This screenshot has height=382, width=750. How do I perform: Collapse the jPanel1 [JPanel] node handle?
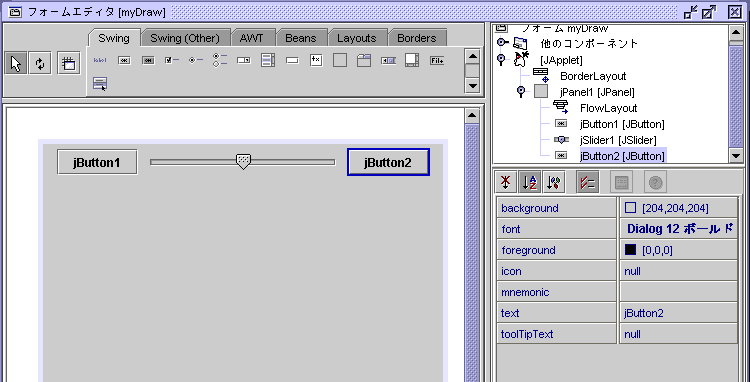521,91
